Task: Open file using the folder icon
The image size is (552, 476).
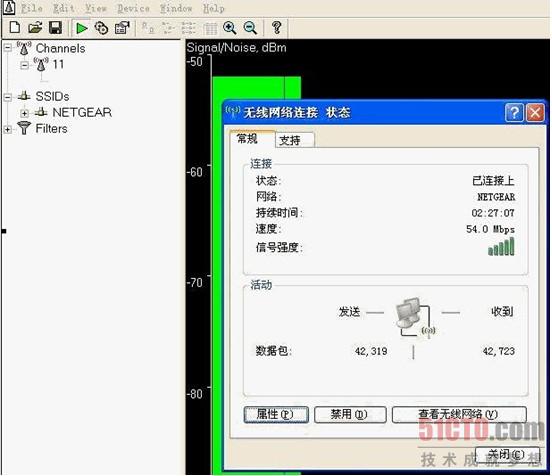Action: click(35, 27)
